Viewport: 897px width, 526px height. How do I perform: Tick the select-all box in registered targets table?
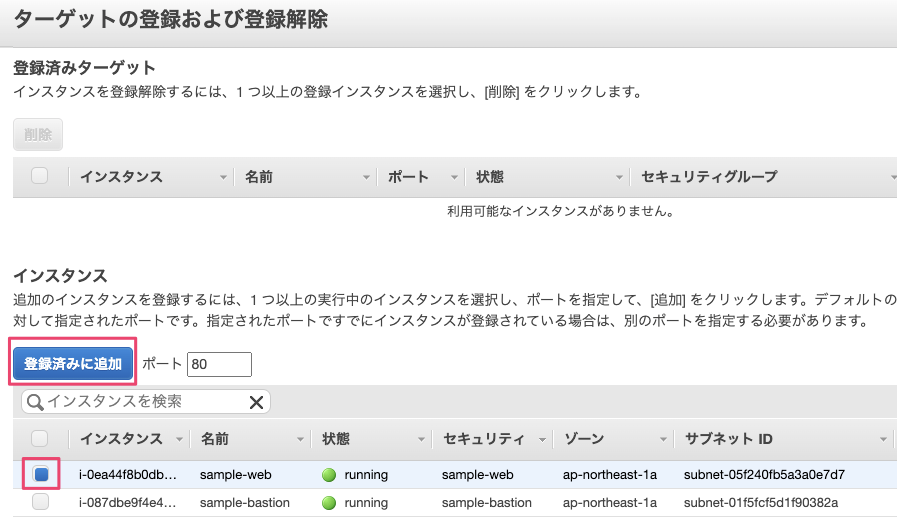(40, 176)
